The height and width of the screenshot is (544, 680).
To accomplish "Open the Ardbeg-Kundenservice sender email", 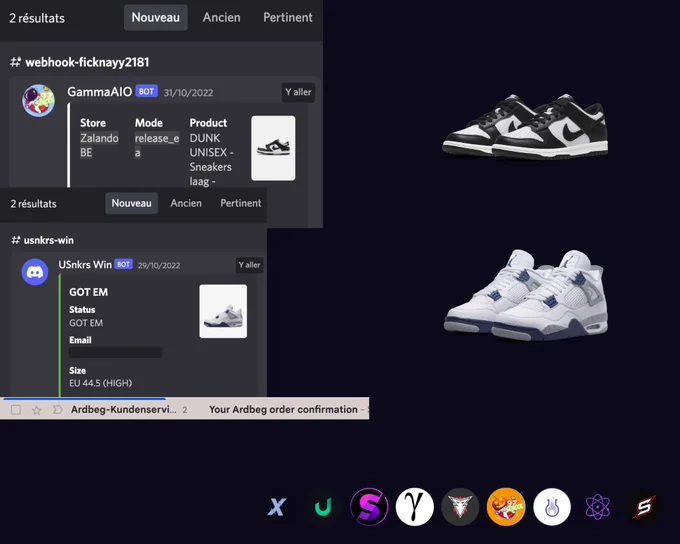I will (x=124, y=410).
